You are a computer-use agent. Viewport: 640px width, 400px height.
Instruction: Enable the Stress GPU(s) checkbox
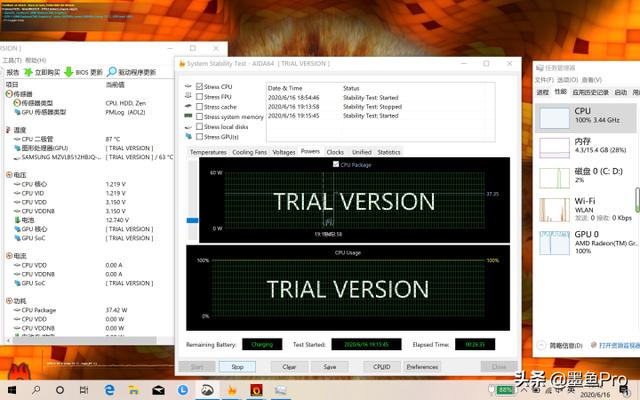(x=200, y=136)
